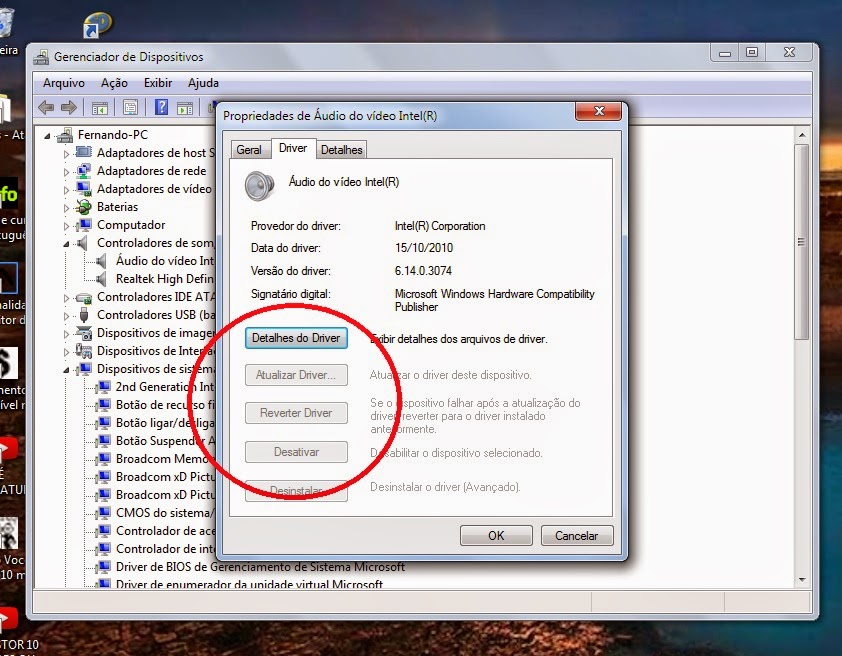The width and height of the screenshot is (842, 656).
Task: Click the Atualizar Driver button
Action: [x=296, y=375]
